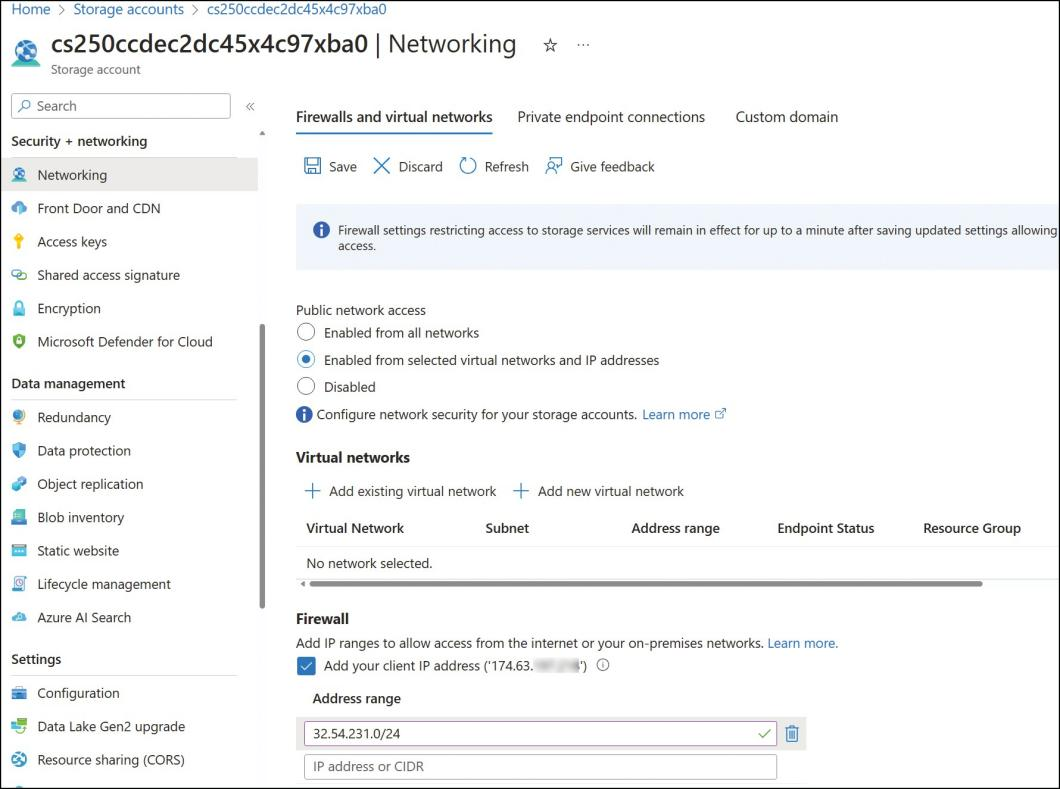Click the left arrow of table scrollbar
Screen dimensions: 1060x789
(303, 583)
